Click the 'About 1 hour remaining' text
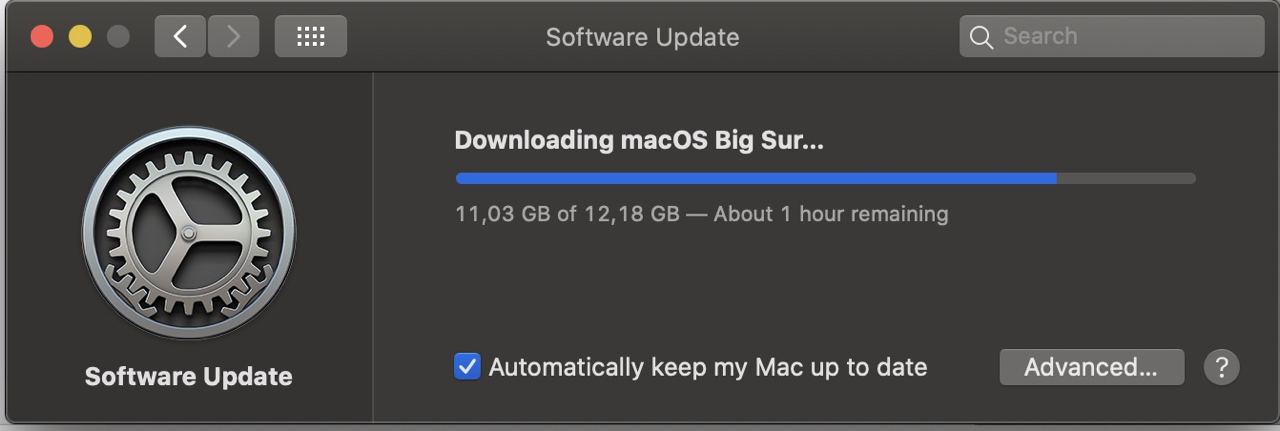This screenshot has width=1280, height=431. click(831, 214)
